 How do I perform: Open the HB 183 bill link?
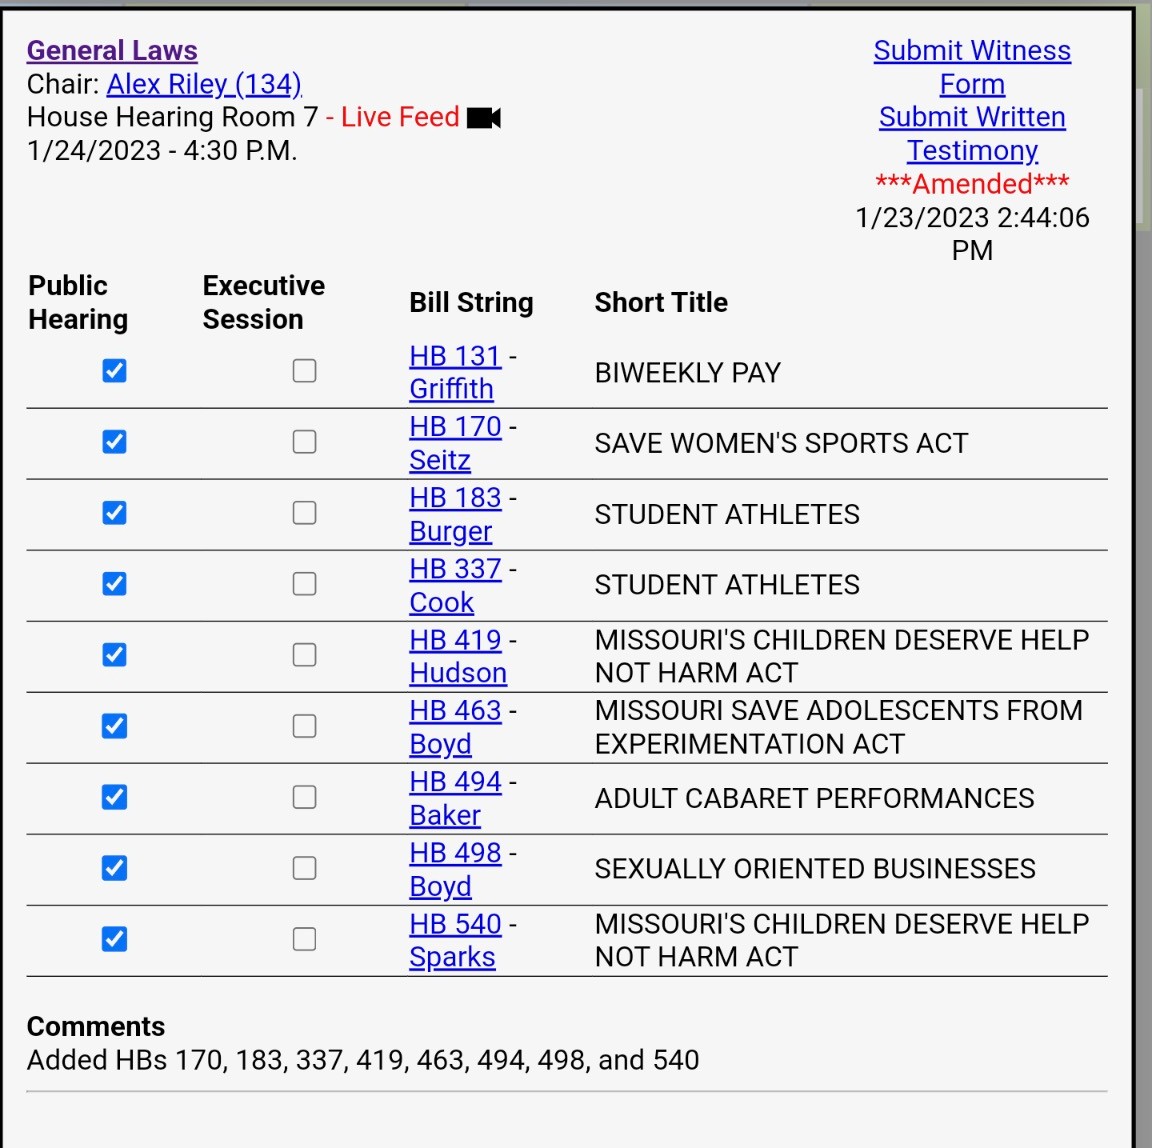pyautogui.click(x=456, y=498)
